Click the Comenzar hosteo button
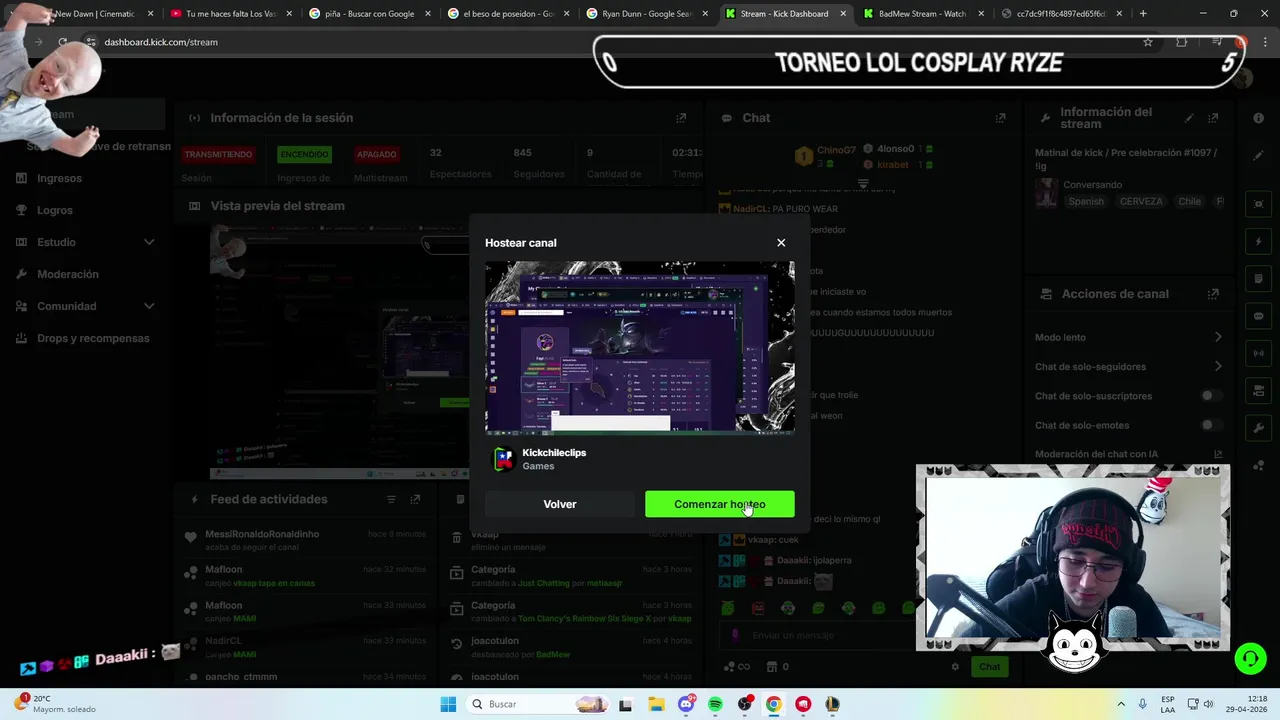Screen dimensions: 1280x720 coord(720,504)
